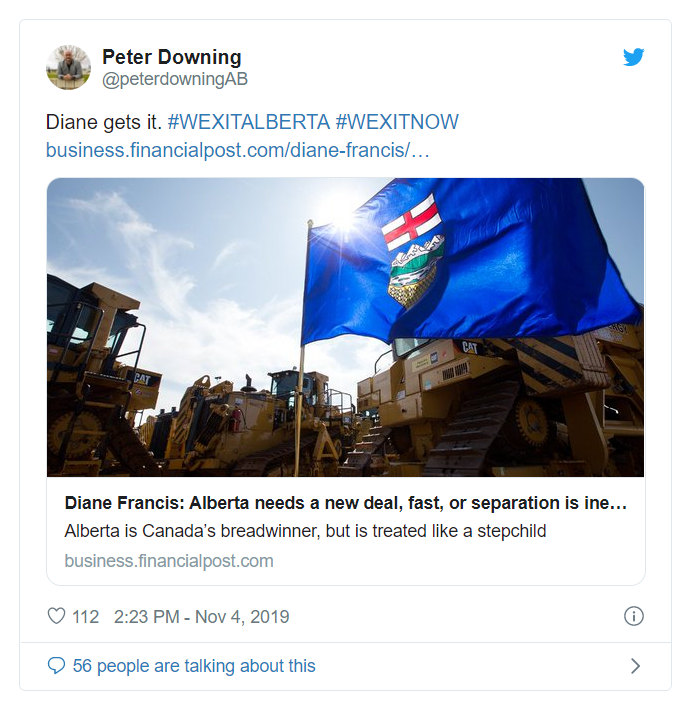The height and width of the screenshot is (706, 695).
Task: Open the #WEXITALBERTA hashtag
Action: click(249, 122)
